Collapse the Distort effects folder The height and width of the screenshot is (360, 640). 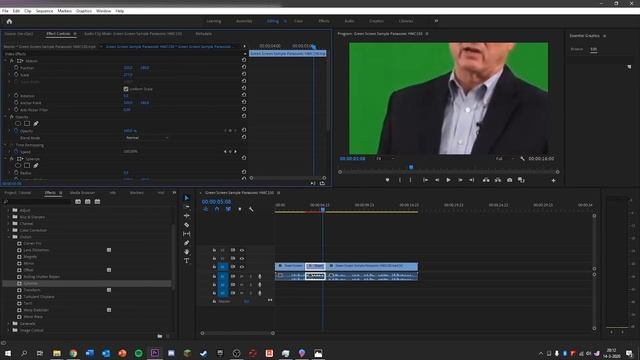(9, 237)
